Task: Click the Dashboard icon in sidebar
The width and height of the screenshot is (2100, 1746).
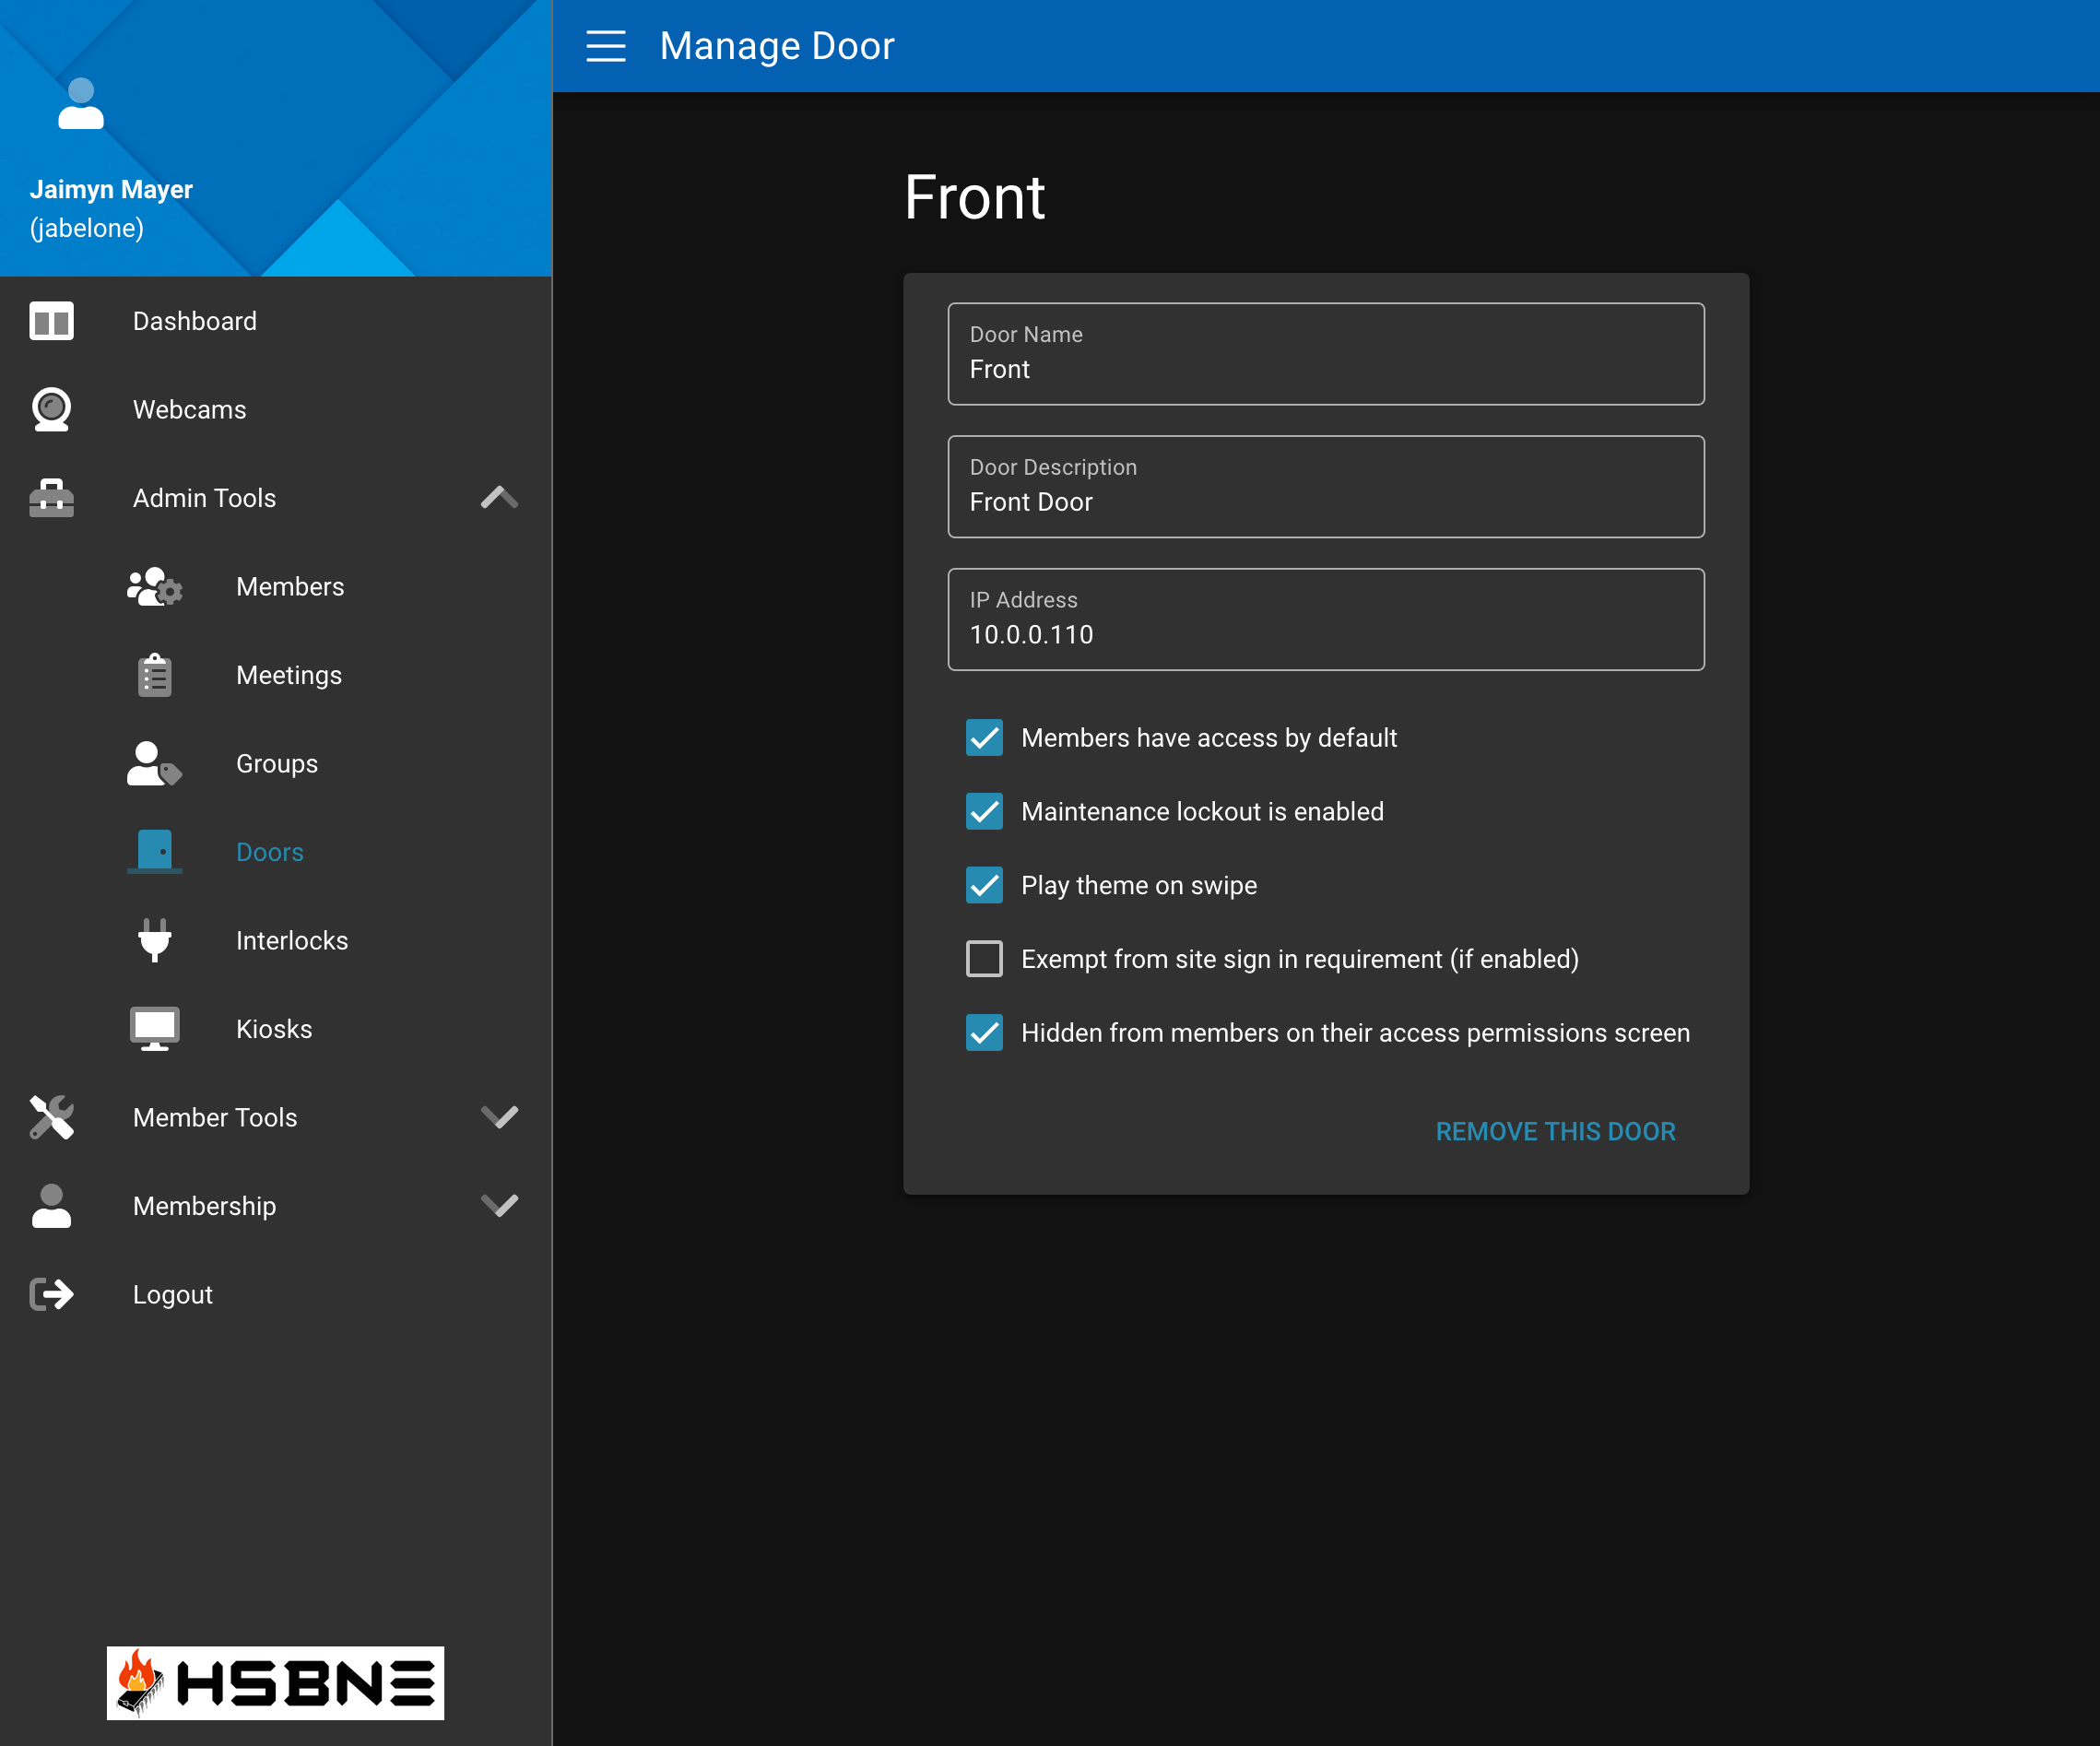Action: pyautogui.click(x=51, y=321)
